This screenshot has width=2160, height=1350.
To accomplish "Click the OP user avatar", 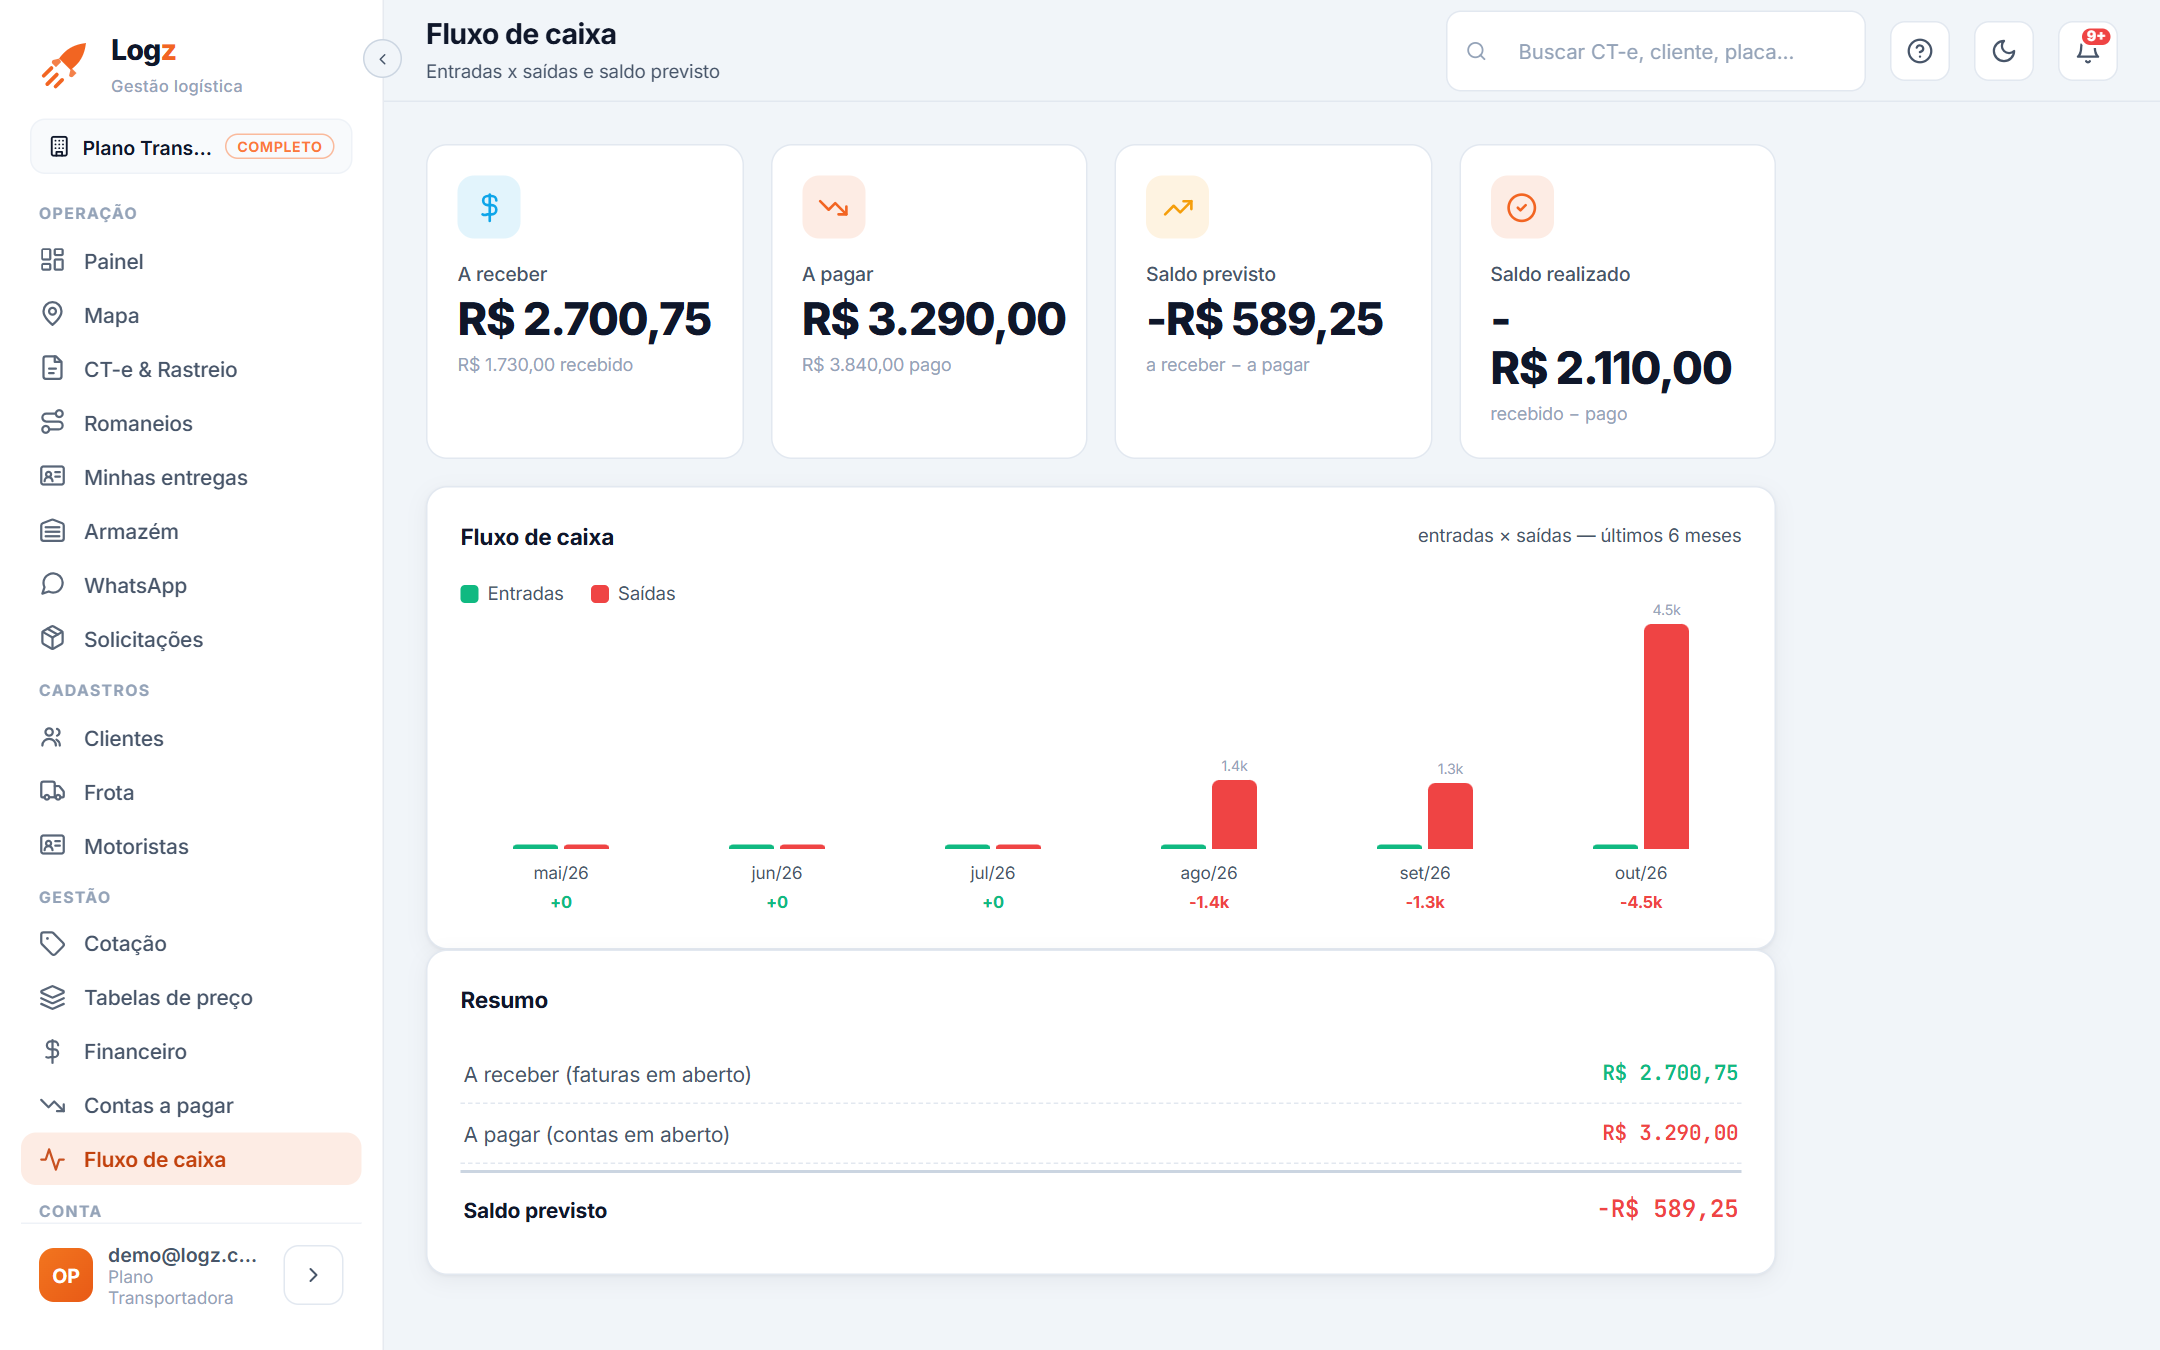I will point(66,1275).
